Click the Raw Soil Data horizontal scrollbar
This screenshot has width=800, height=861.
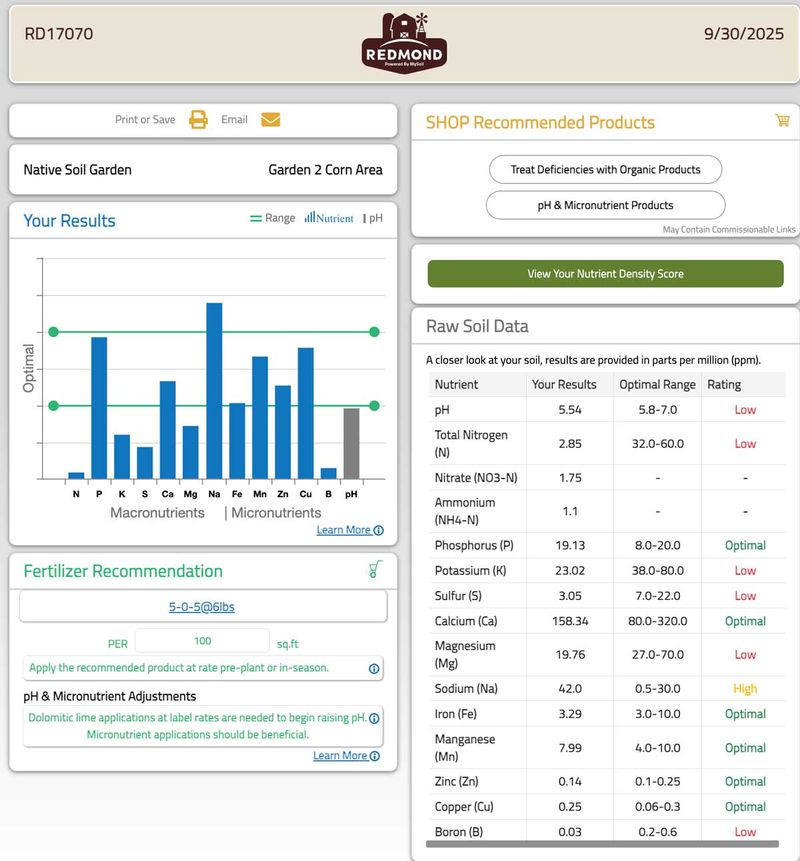point(602,843)
